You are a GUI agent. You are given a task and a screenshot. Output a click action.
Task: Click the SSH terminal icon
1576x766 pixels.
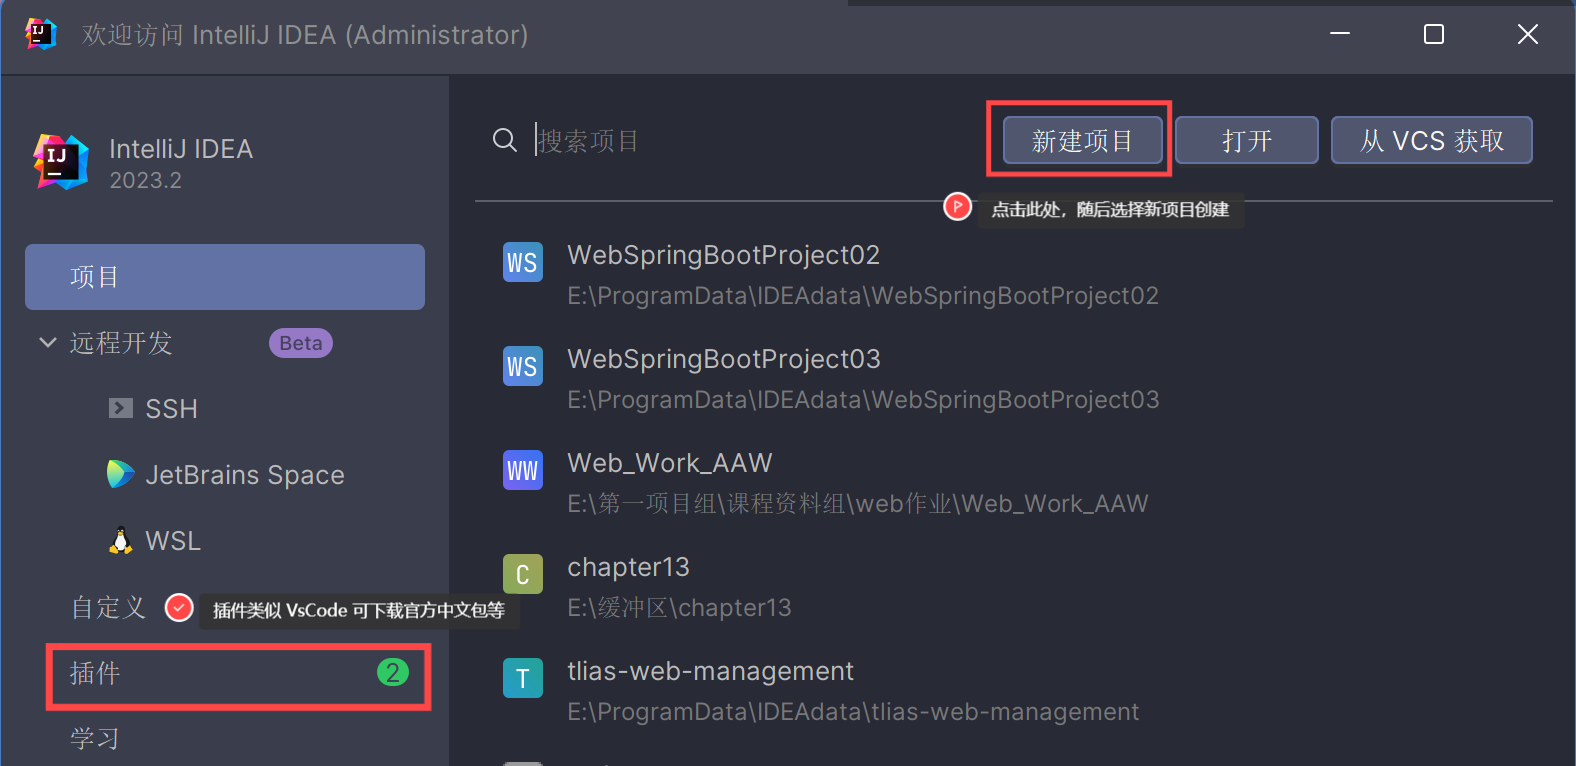pyautogui.click(x=121, y=408)
